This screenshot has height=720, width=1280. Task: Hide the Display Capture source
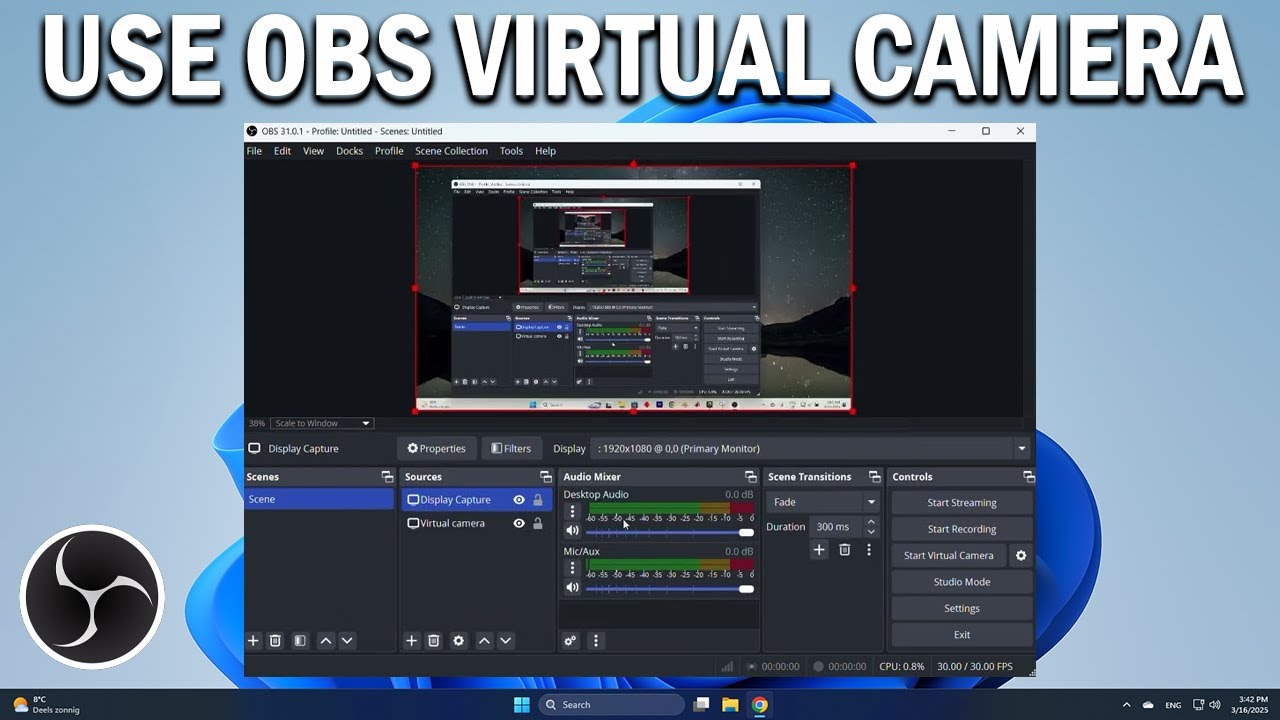coord(519,500)
